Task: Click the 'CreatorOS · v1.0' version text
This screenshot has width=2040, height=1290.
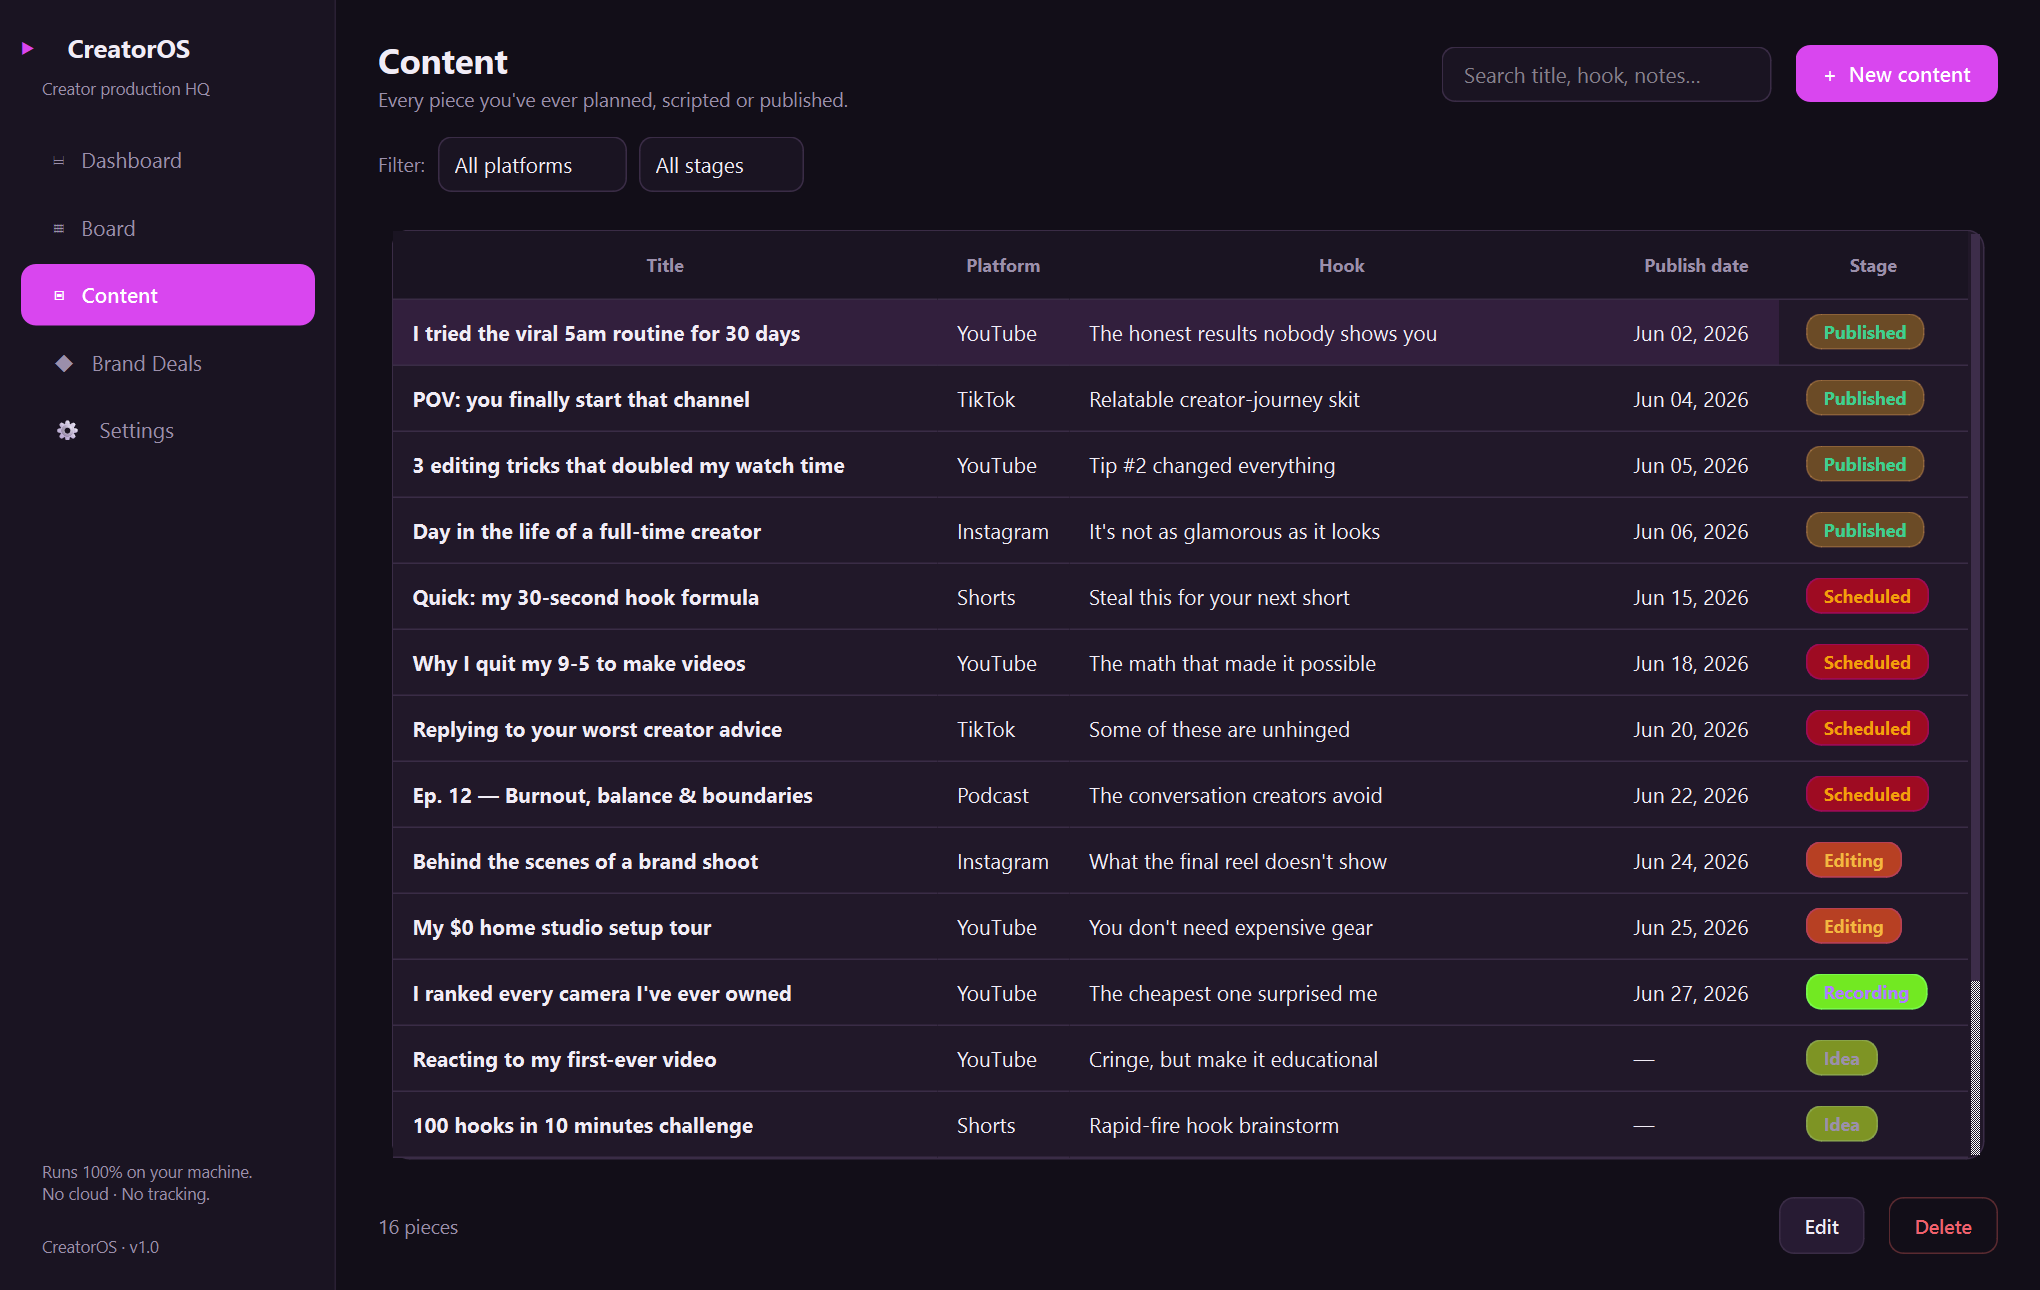Action: (100, 1247)
